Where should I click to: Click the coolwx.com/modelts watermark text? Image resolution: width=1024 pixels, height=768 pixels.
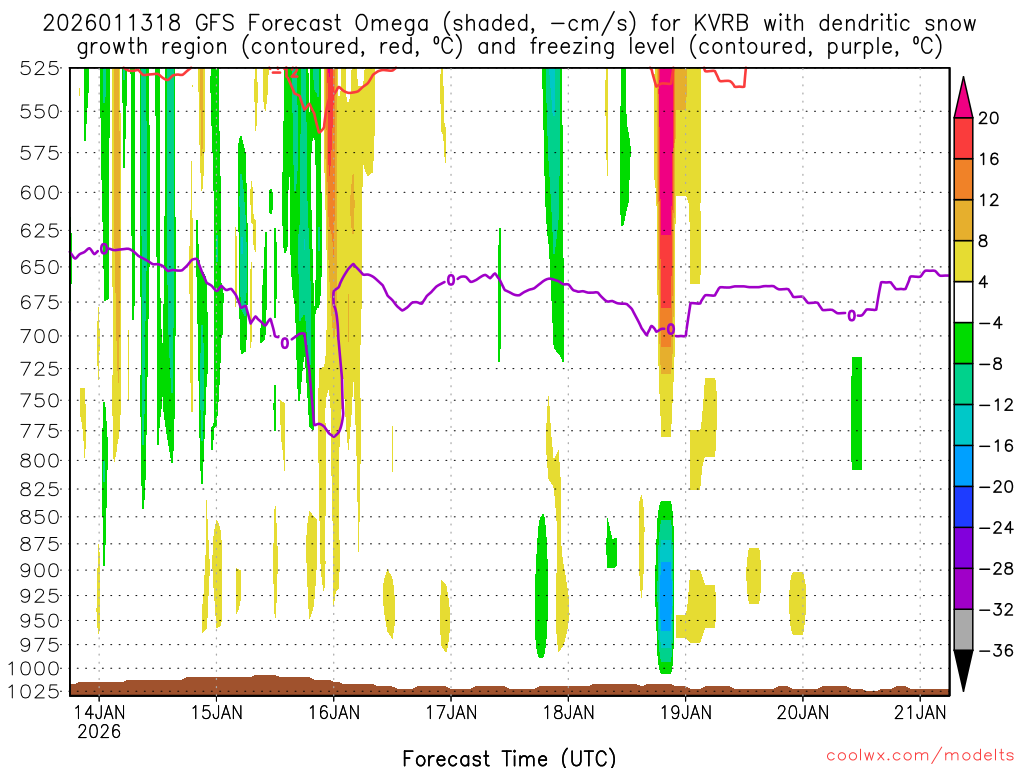[x=920, y=756]
